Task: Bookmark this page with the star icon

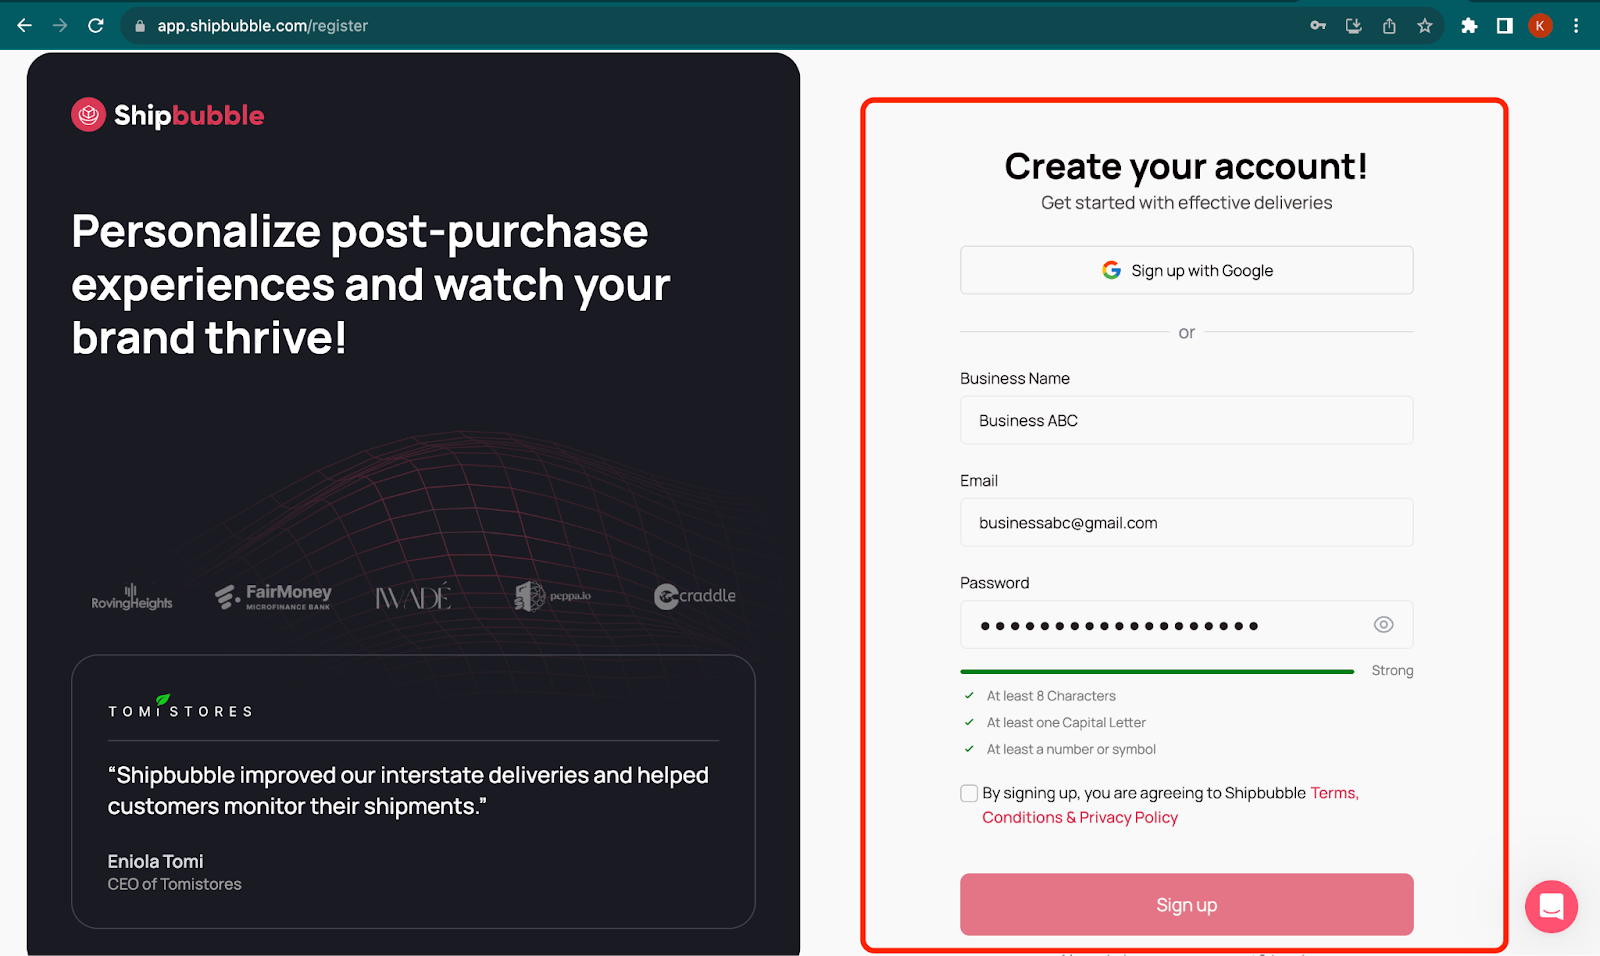Action: click(x=1425, y=26)
